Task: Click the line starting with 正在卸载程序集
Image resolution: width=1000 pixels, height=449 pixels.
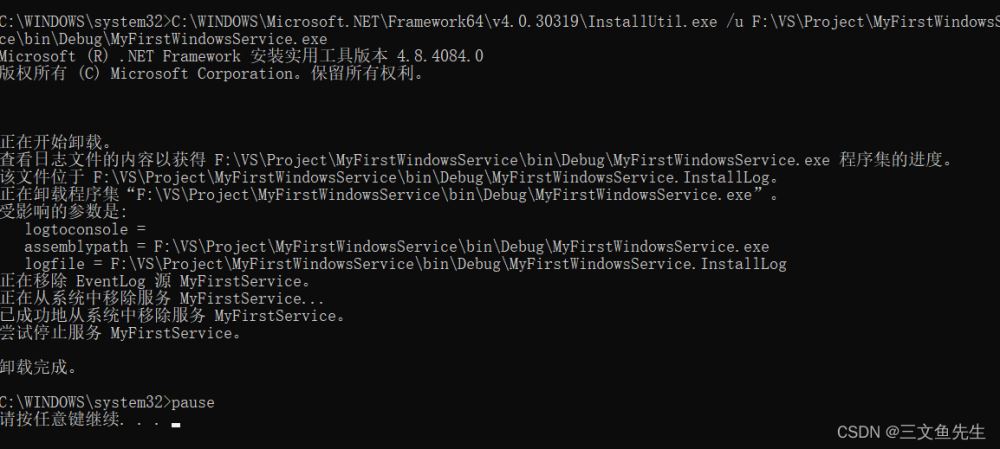Action: coord(389,194)
